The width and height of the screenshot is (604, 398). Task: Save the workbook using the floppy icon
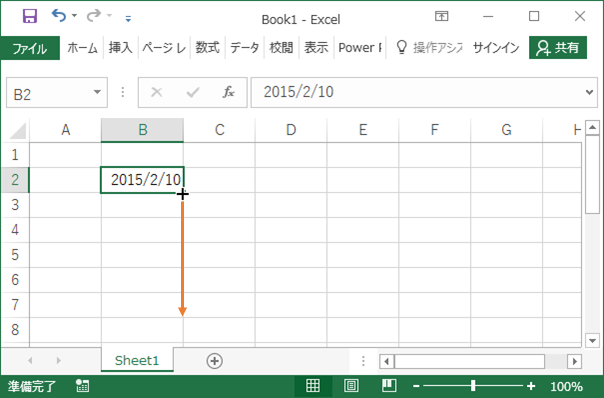coord(30,16)
